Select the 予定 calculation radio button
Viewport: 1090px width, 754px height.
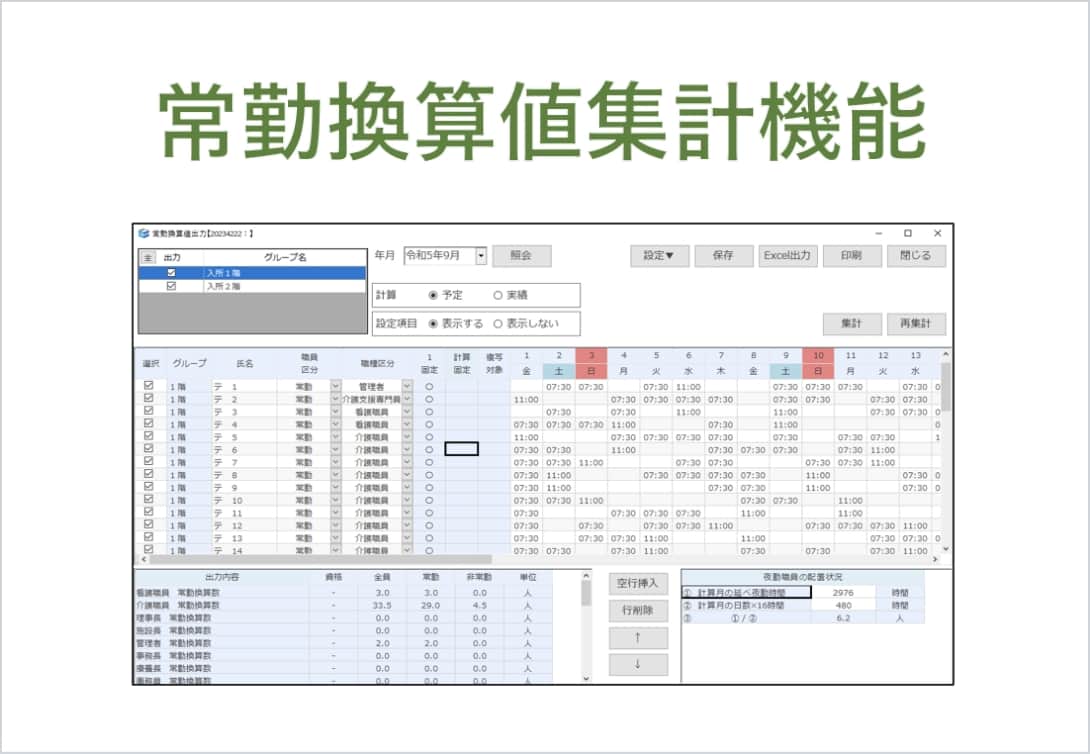(x=433, y=295)
